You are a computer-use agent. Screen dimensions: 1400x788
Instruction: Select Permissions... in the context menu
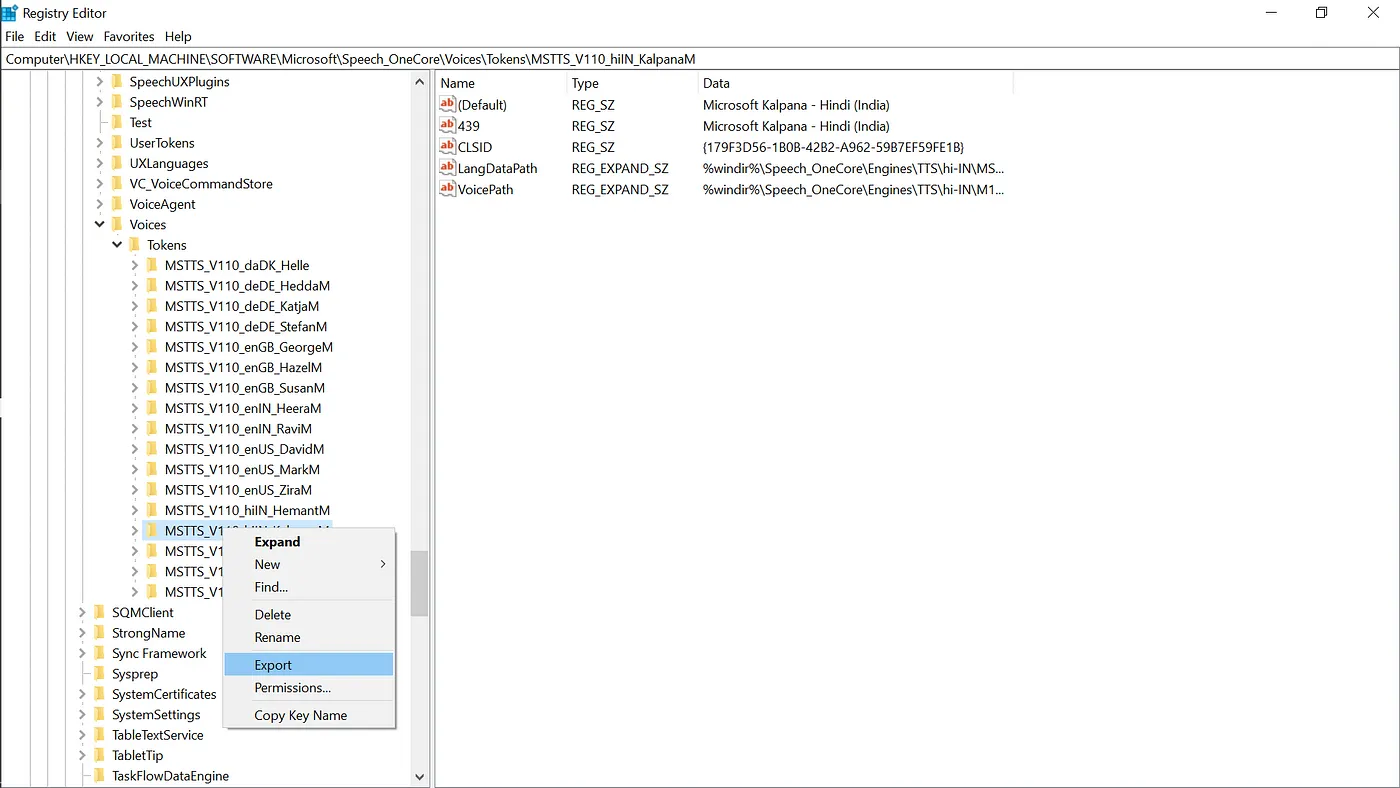(292, 688)
